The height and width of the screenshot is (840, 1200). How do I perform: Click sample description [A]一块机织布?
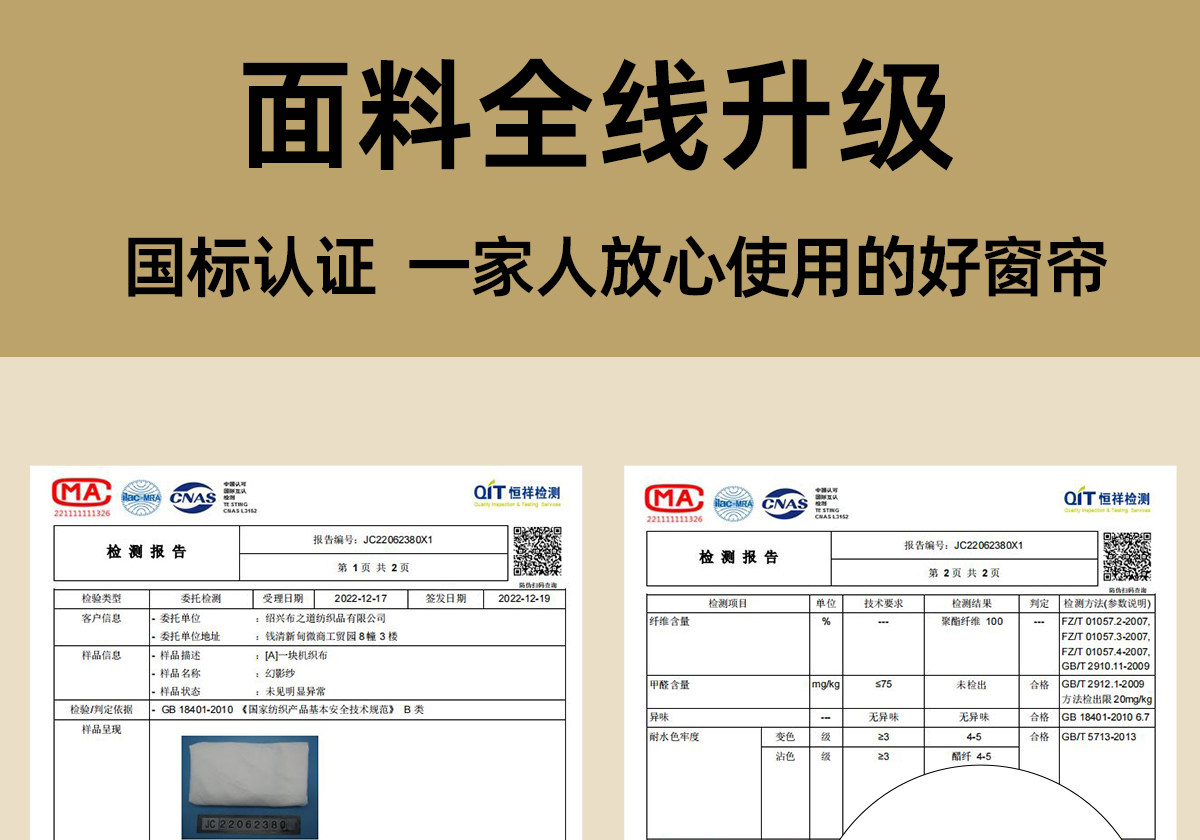tap(296, 655)
